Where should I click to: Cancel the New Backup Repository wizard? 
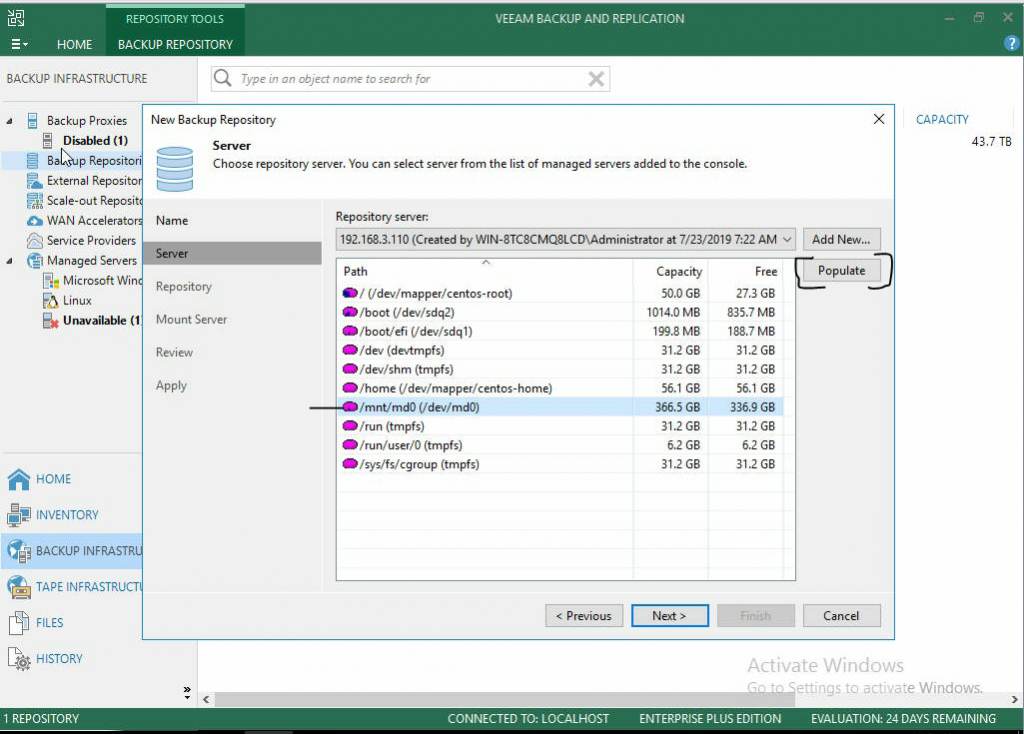pos(841,616)
